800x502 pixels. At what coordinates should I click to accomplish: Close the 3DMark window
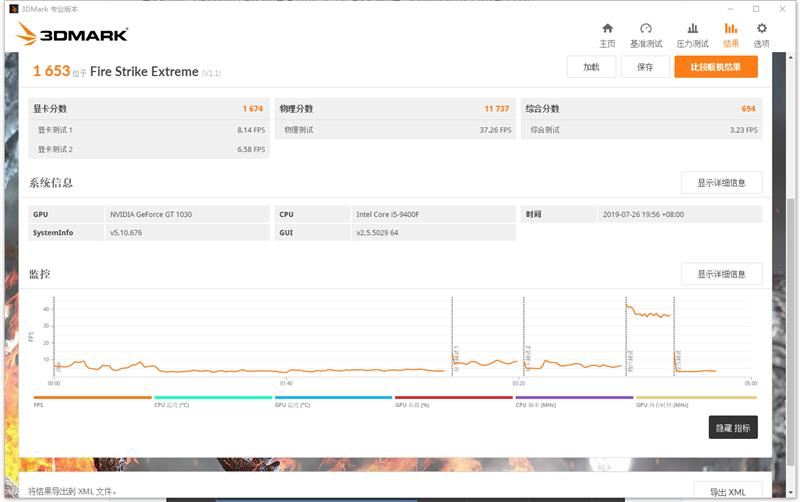pyautogui.click(x=782, y=9)
